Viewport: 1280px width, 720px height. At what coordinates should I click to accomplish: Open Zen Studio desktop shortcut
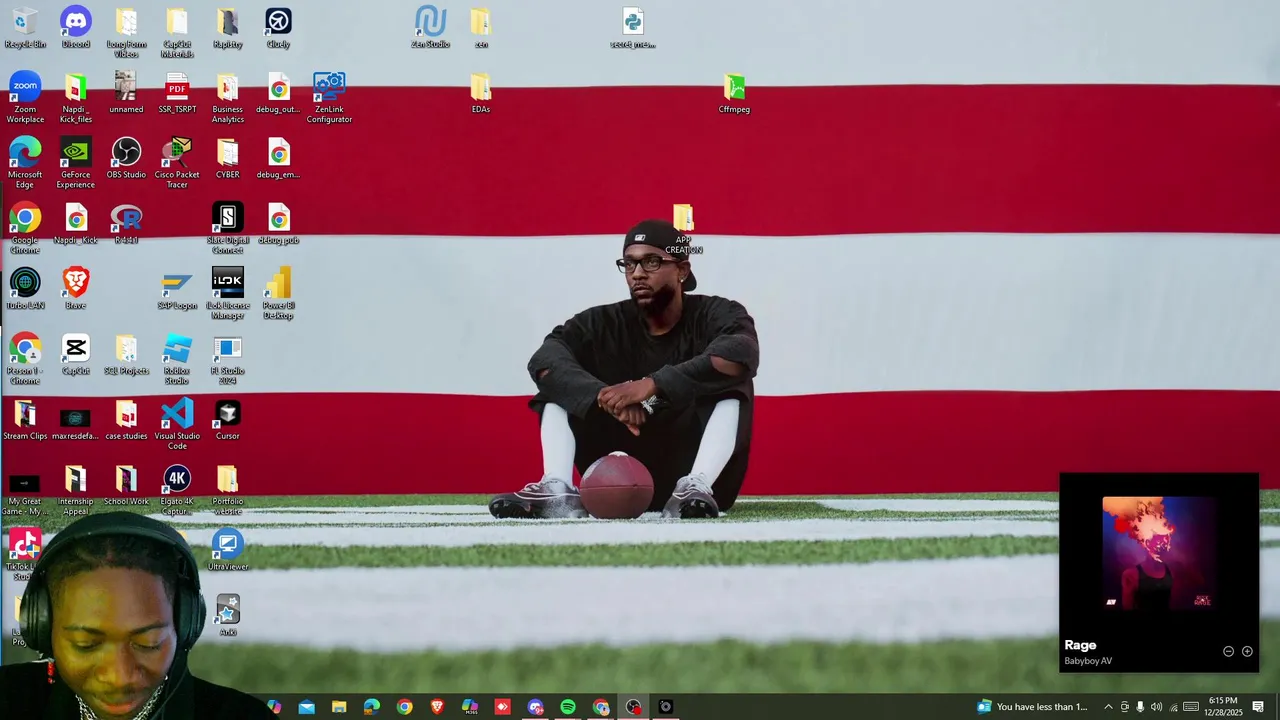coord(430,28)
